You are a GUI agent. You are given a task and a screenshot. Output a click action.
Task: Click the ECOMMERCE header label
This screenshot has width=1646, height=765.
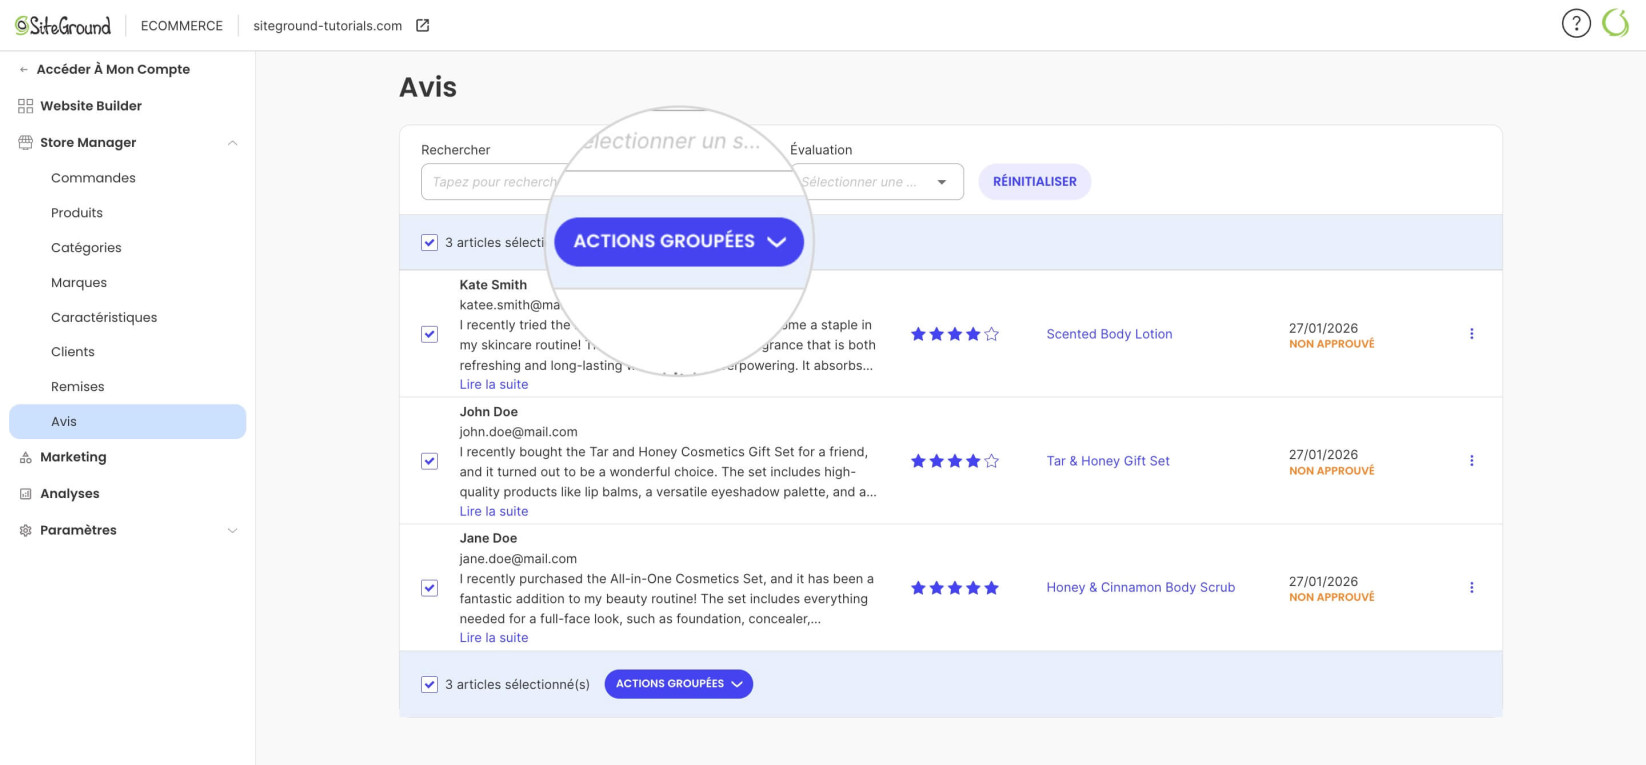pos(182,26)
